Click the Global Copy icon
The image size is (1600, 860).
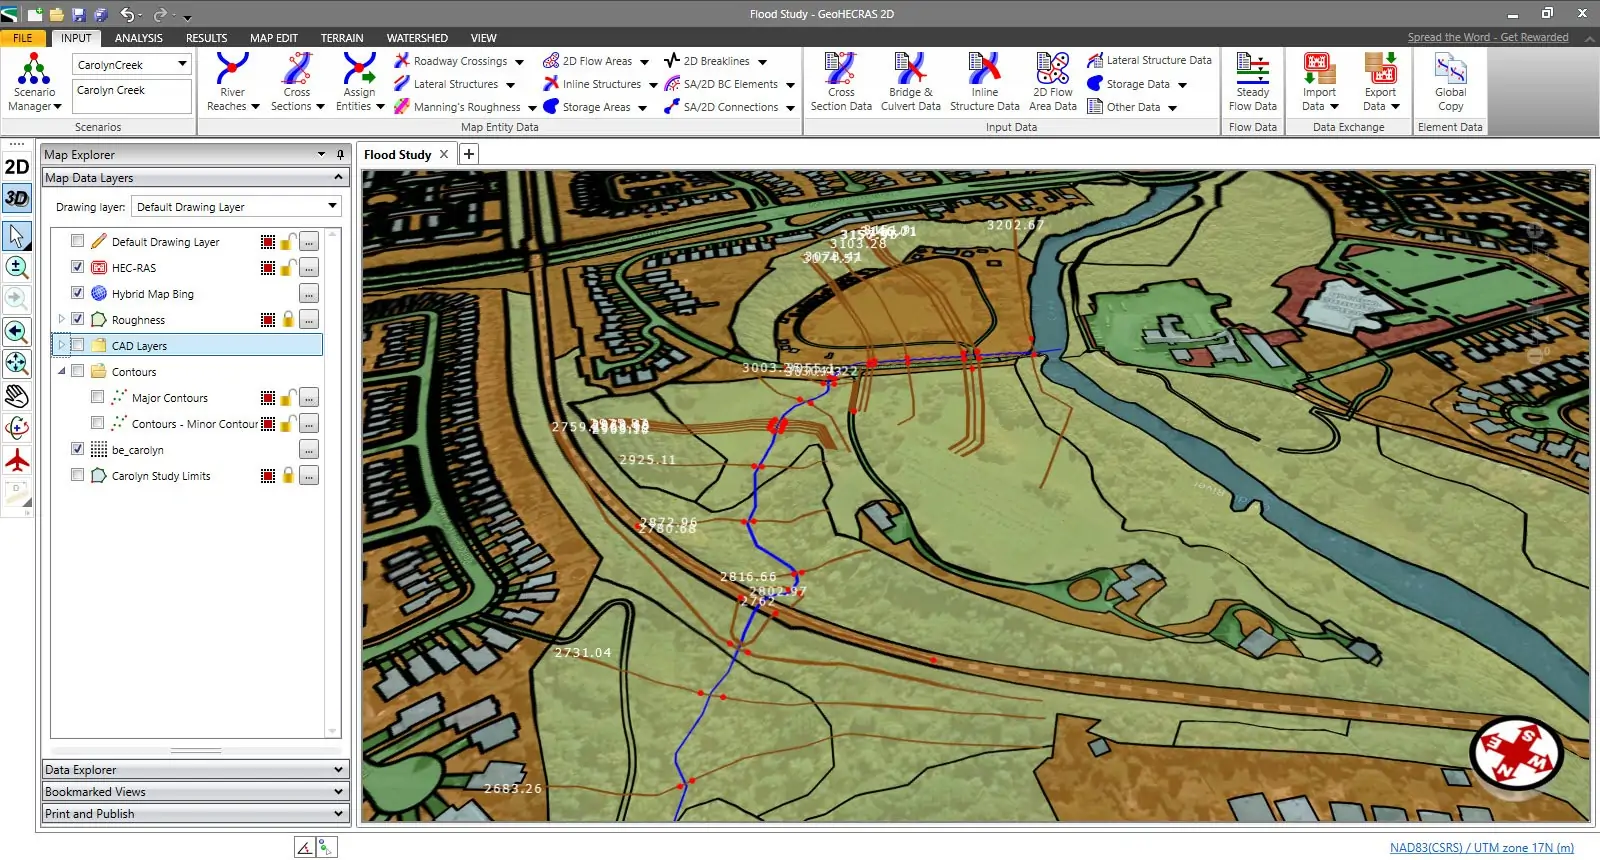[1450, 81]
